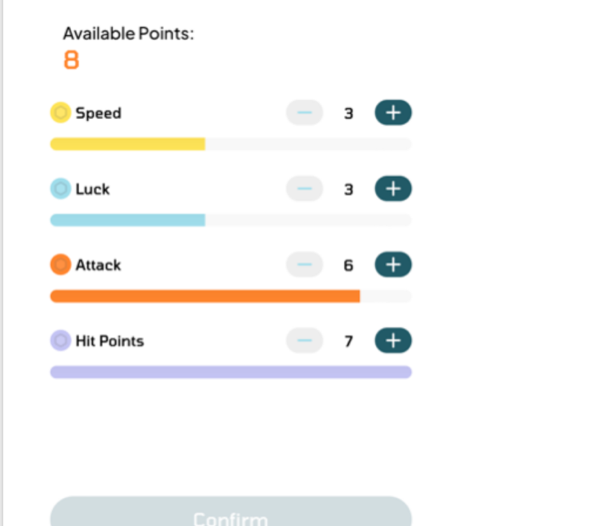Confirm the point allocation

(231, 511)
